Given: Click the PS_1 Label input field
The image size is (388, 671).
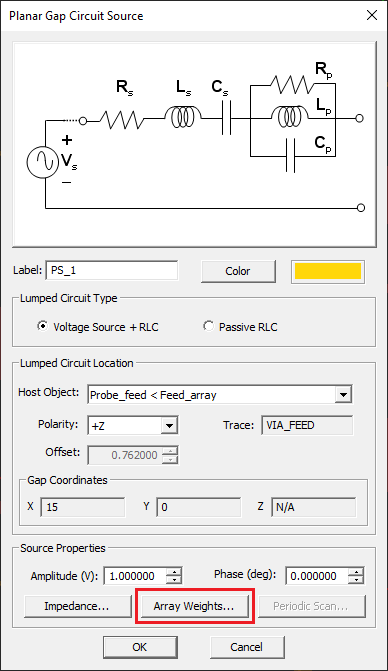Looking at the screenshot, I should point(112,270).
